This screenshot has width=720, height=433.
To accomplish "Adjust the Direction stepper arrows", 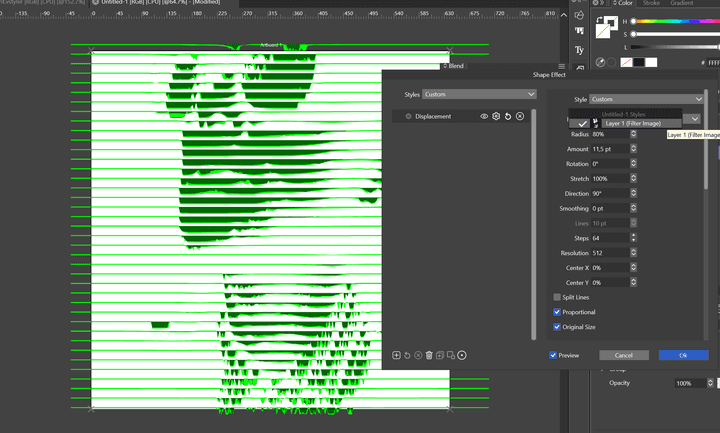I will click(x=633, y=193).
